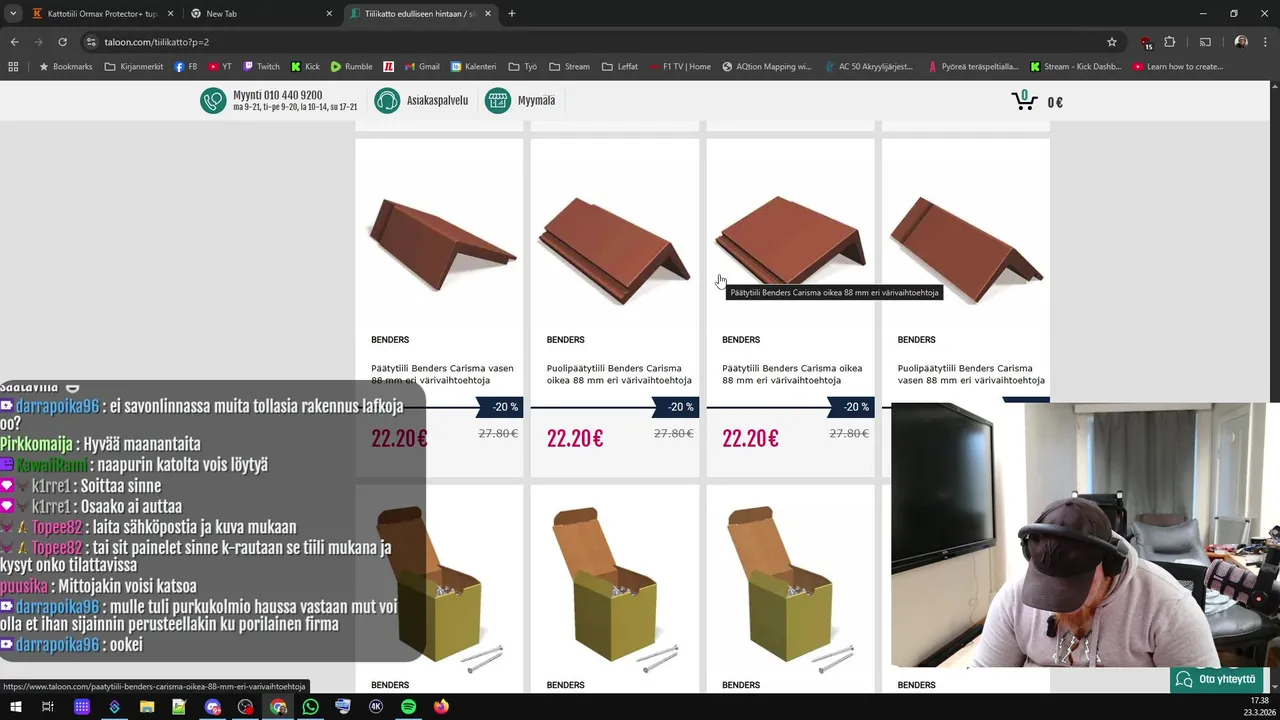The image size is (1280, 720).
Task: Expand the Kirjanmerkit bookmark folder
Action: point(134,67)
